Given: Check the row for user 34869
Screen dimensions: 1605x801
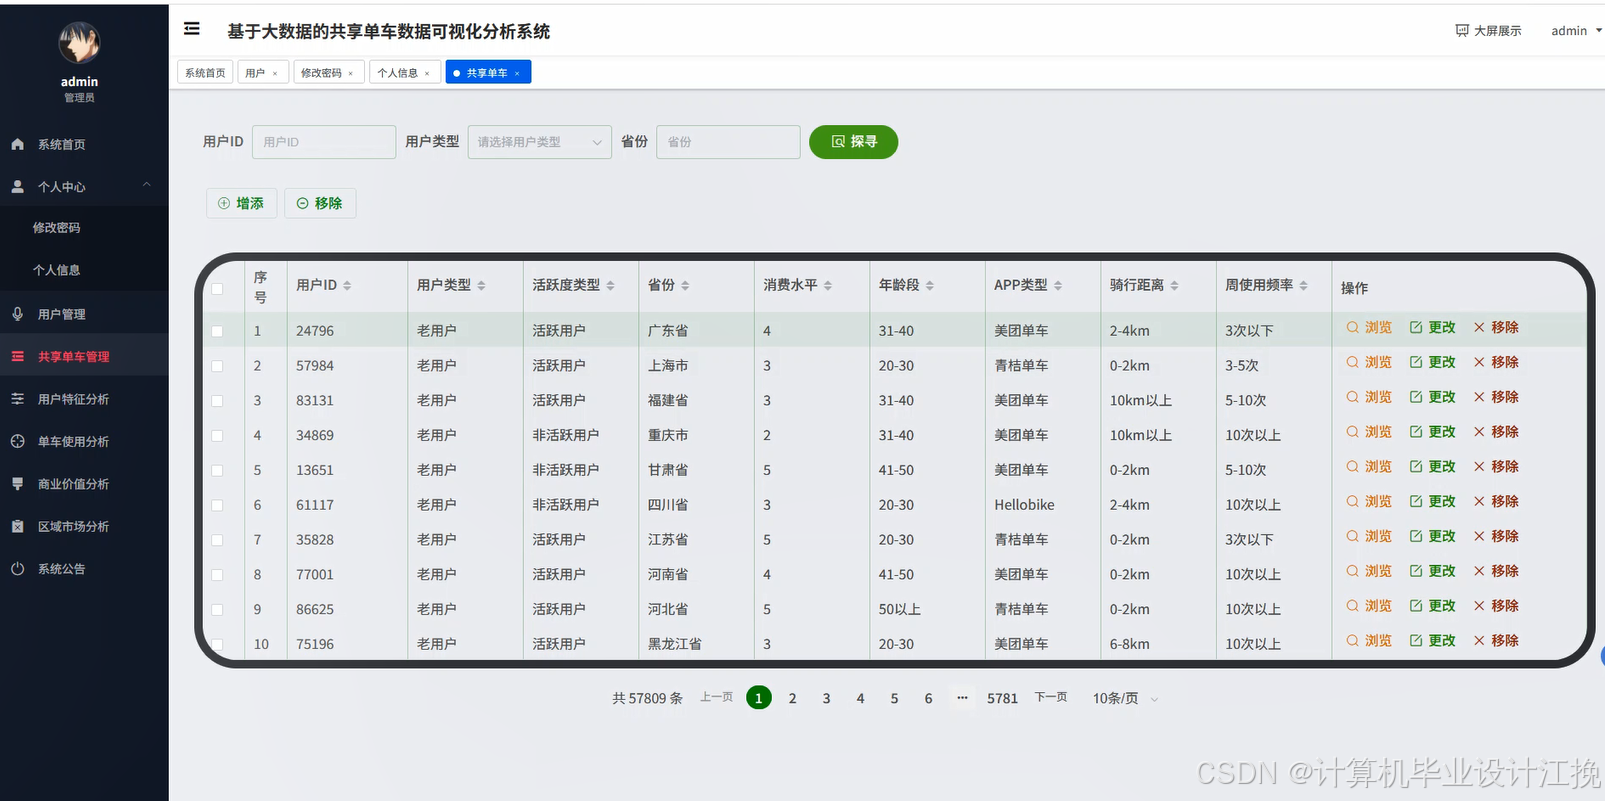Looking at the screenshot, I should [x=217, y=436].
